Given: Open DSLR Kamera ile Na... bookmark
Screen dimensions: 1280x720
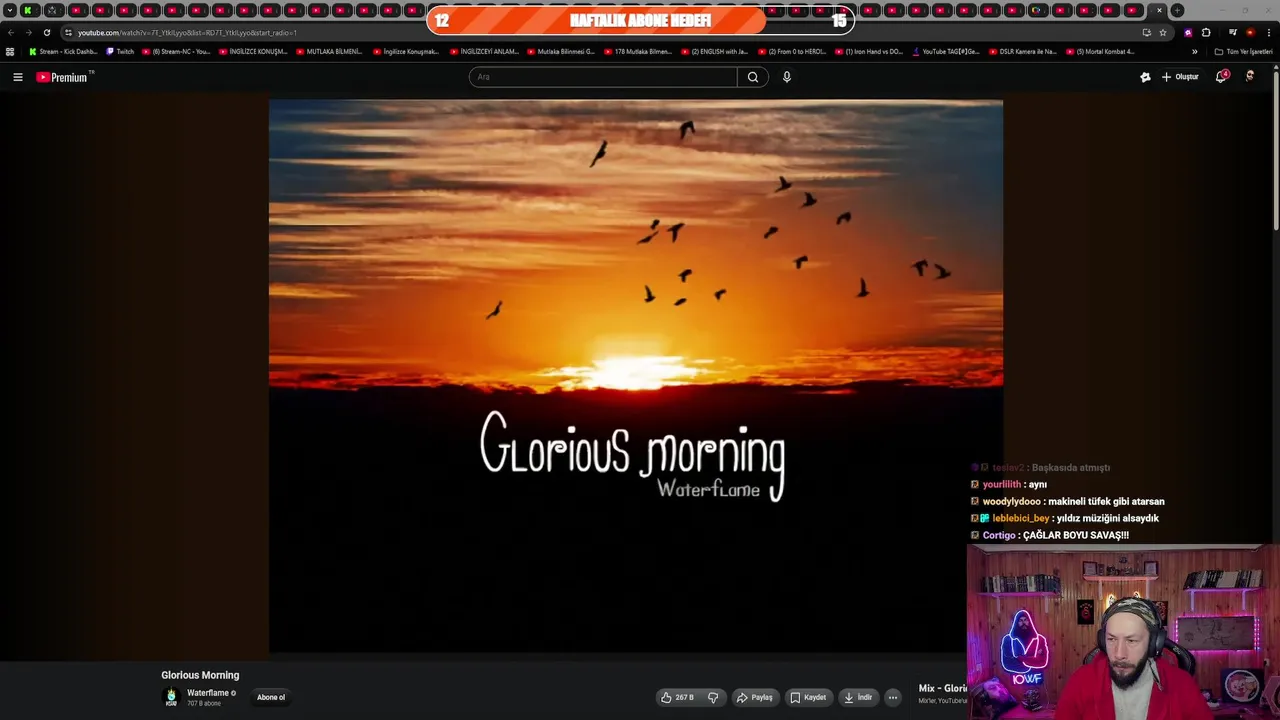Looking at the screenshot, I should (x=1022, y=51).
